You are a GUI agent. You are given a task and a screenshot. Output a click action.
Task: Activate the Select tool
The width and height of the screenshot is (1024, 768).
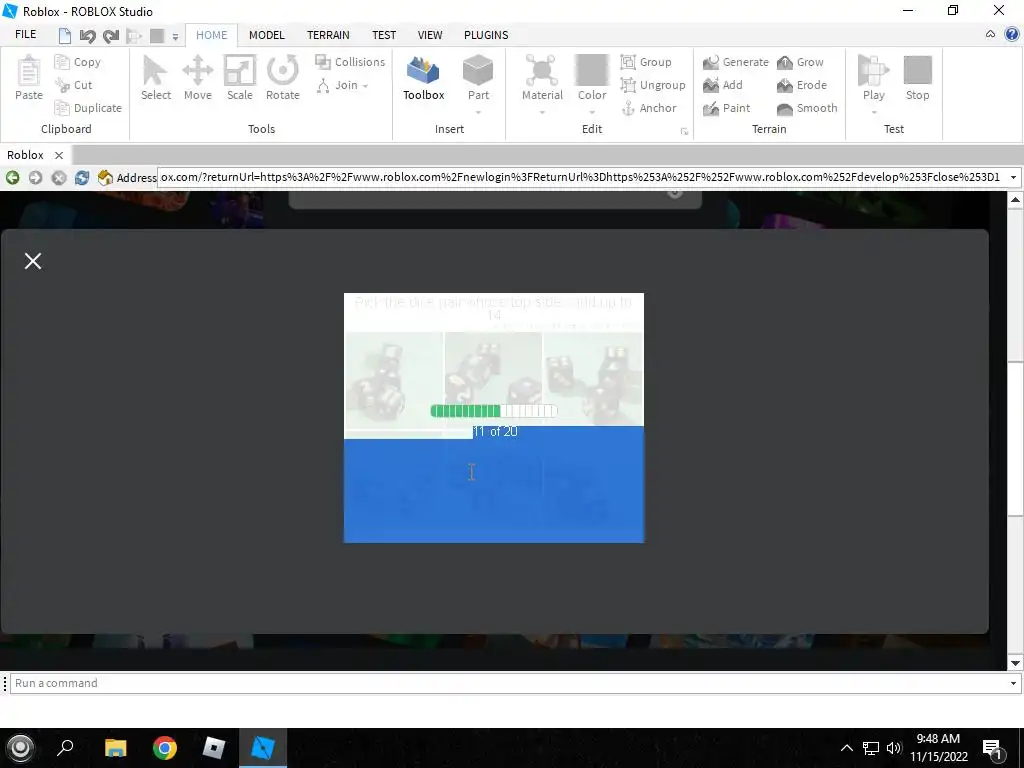(155, 78)
